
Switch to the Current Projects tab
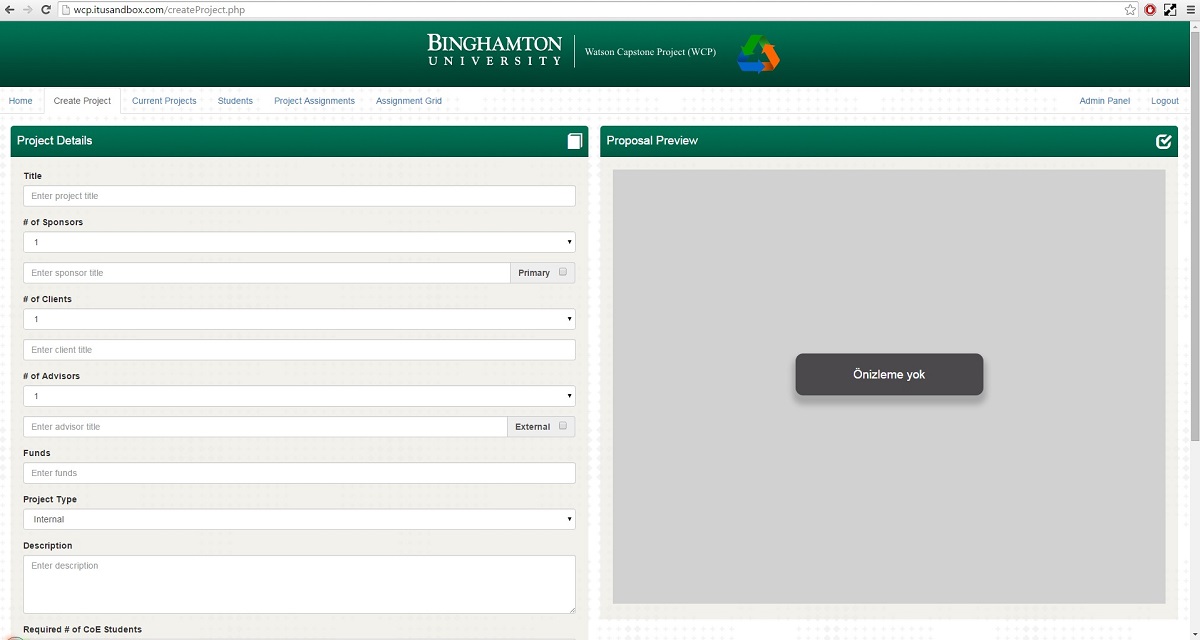tap(164, 101)
